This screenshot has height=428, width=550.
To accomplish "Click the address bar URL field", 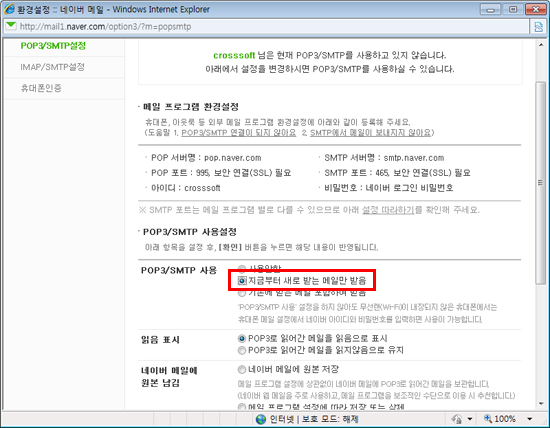I will point(273,27).
